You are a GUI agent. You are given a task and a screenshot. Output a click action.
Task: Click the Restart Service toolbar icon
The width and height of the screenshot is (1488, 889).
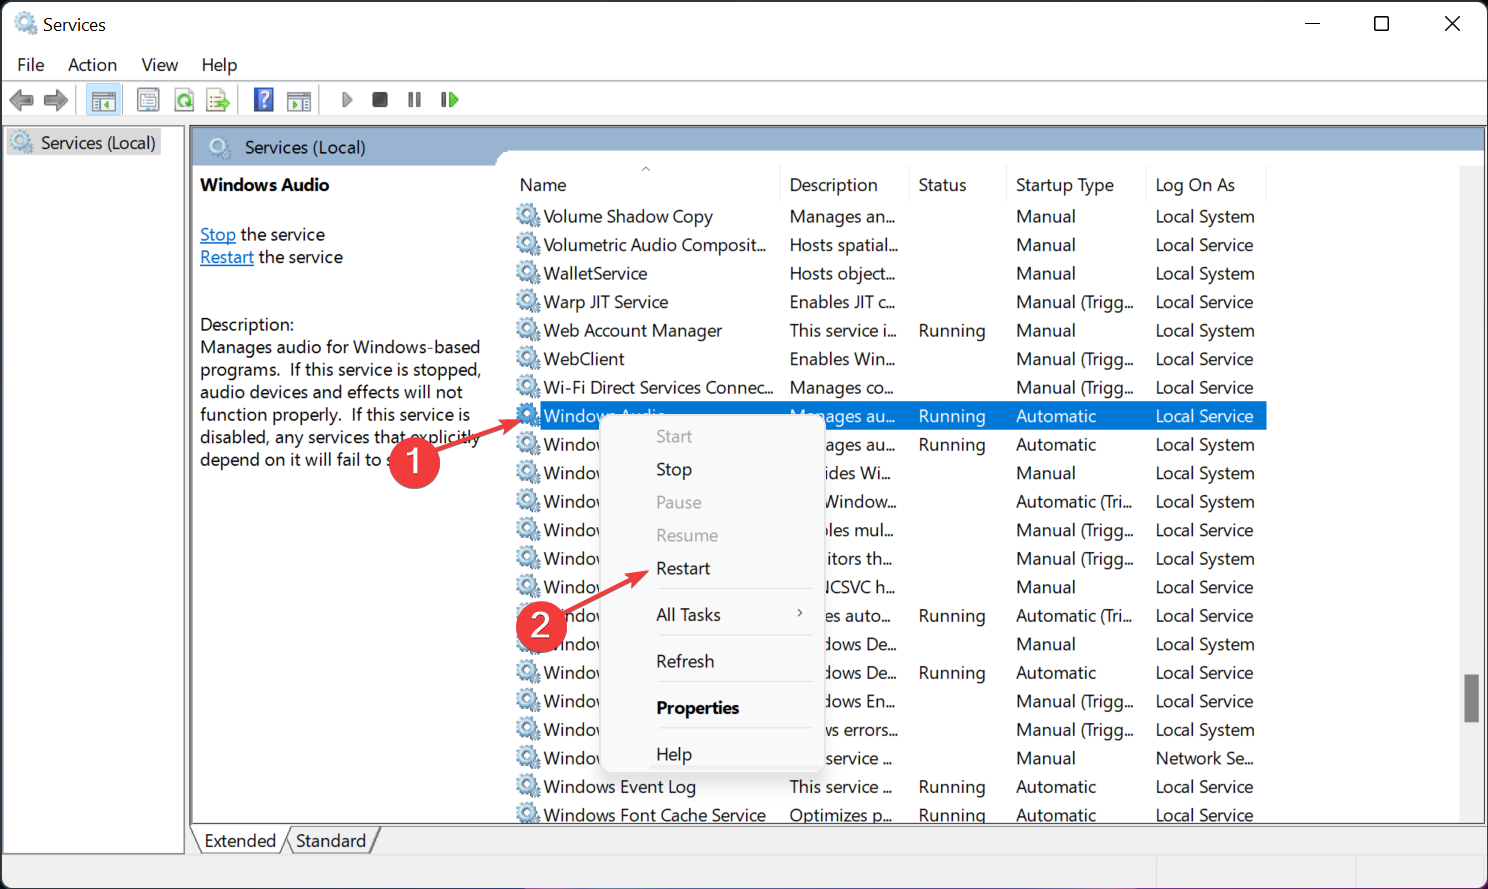click(449, 100)
